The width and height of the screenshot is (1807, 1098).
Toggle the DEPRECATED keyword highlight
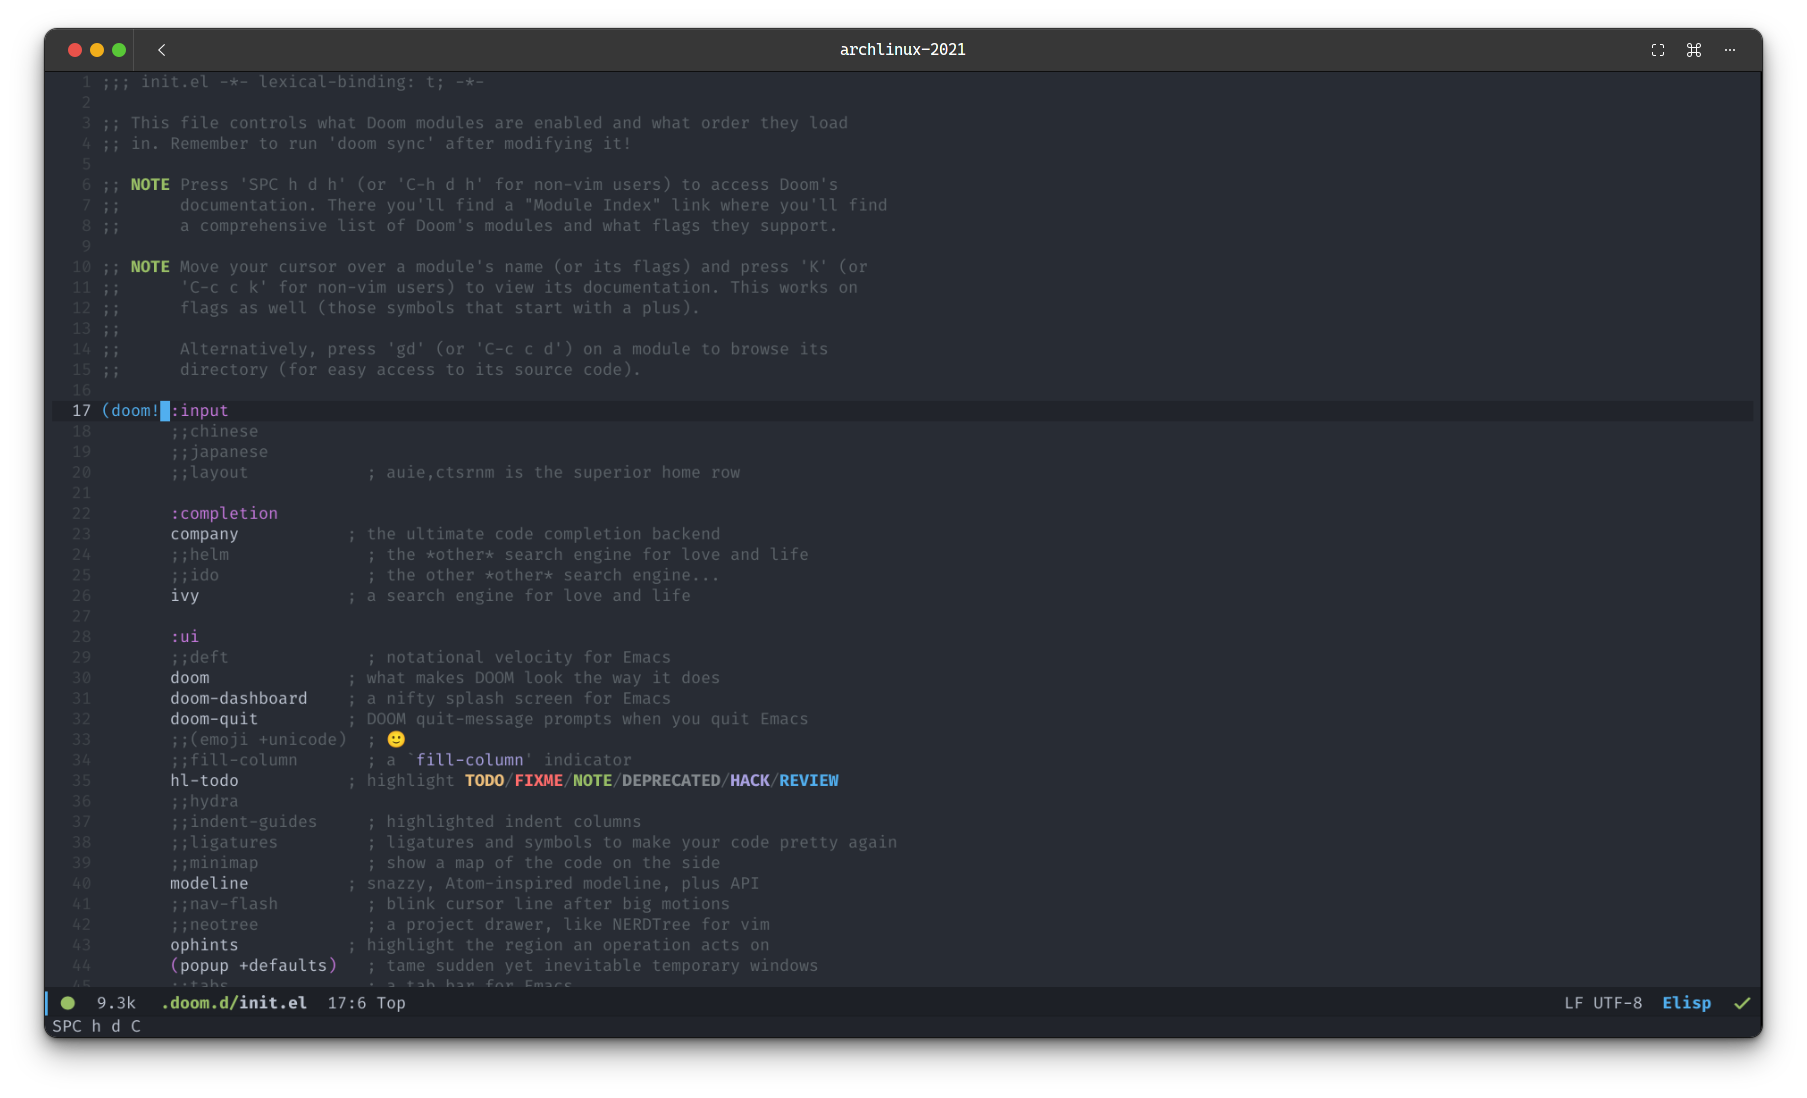(673, 780)
